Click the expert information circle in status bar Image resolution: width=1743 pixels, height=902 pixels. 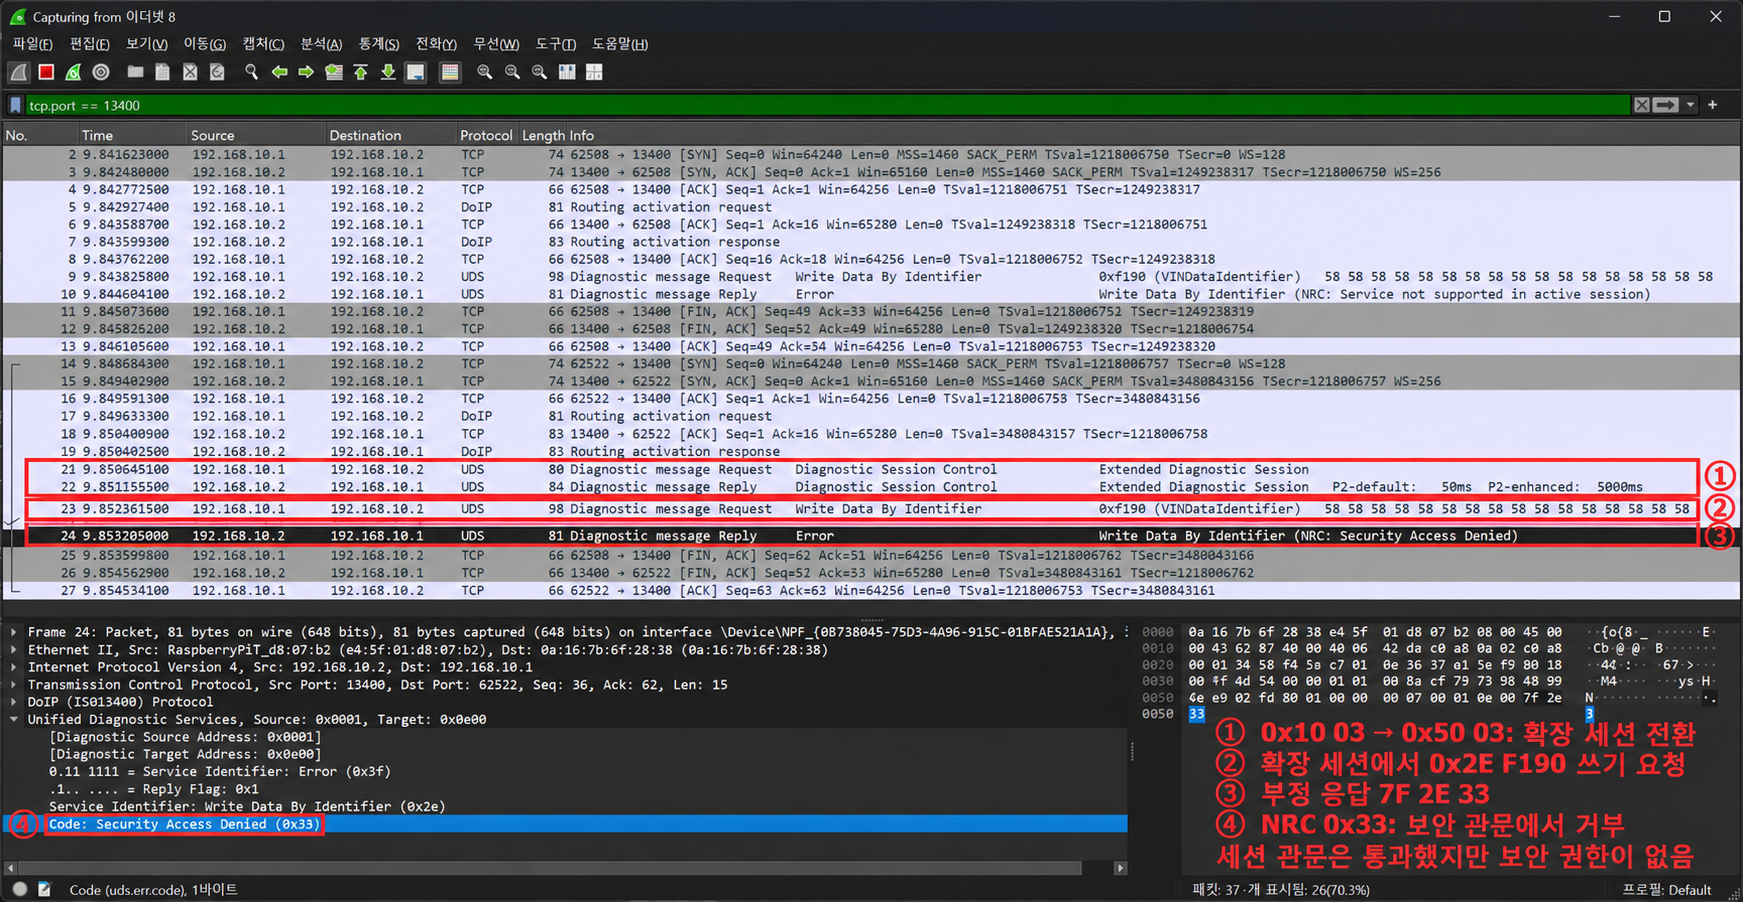[20, 889]
